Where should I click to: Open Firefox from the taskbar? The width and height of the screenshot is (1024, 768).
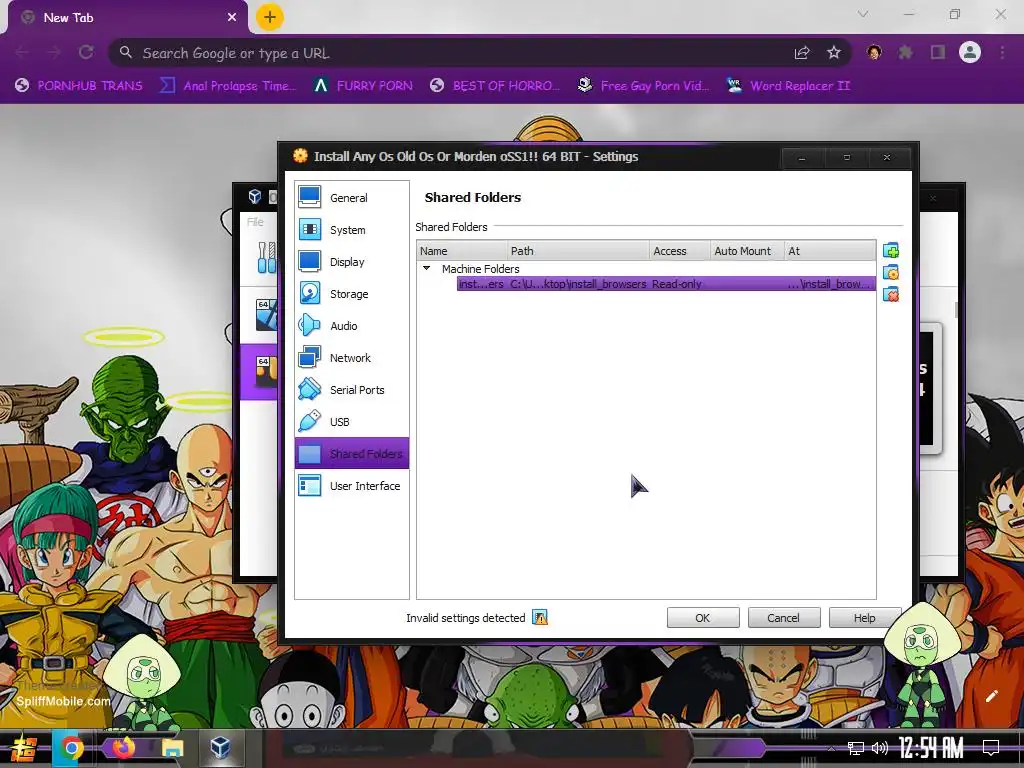(122, 747)
